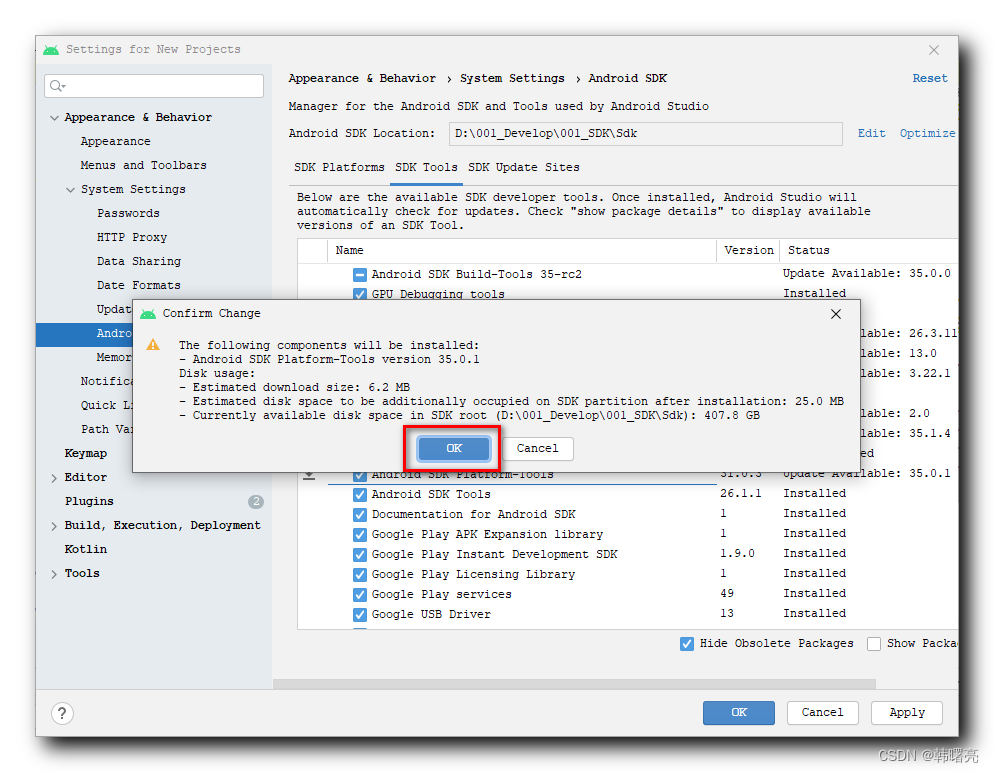Uncheck Google Play Instant Development SDK checkbox
The image size is (994, 772).
[360, 555]
